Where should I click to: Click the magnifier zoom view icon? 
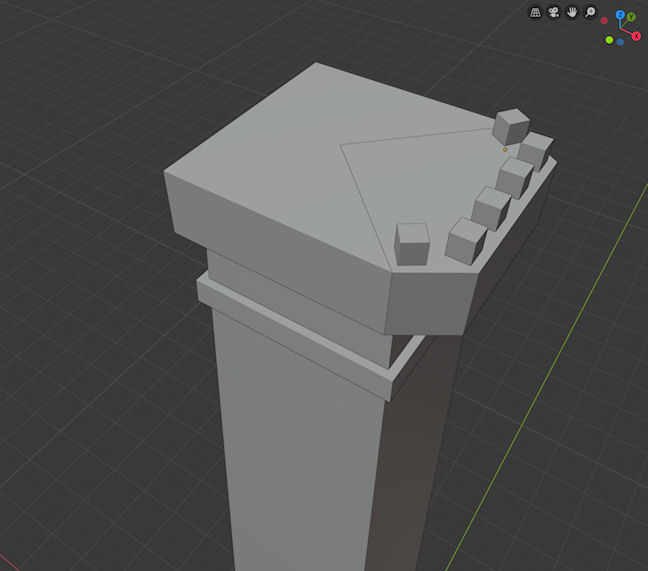pyautogui.click(x=590, y=13)
